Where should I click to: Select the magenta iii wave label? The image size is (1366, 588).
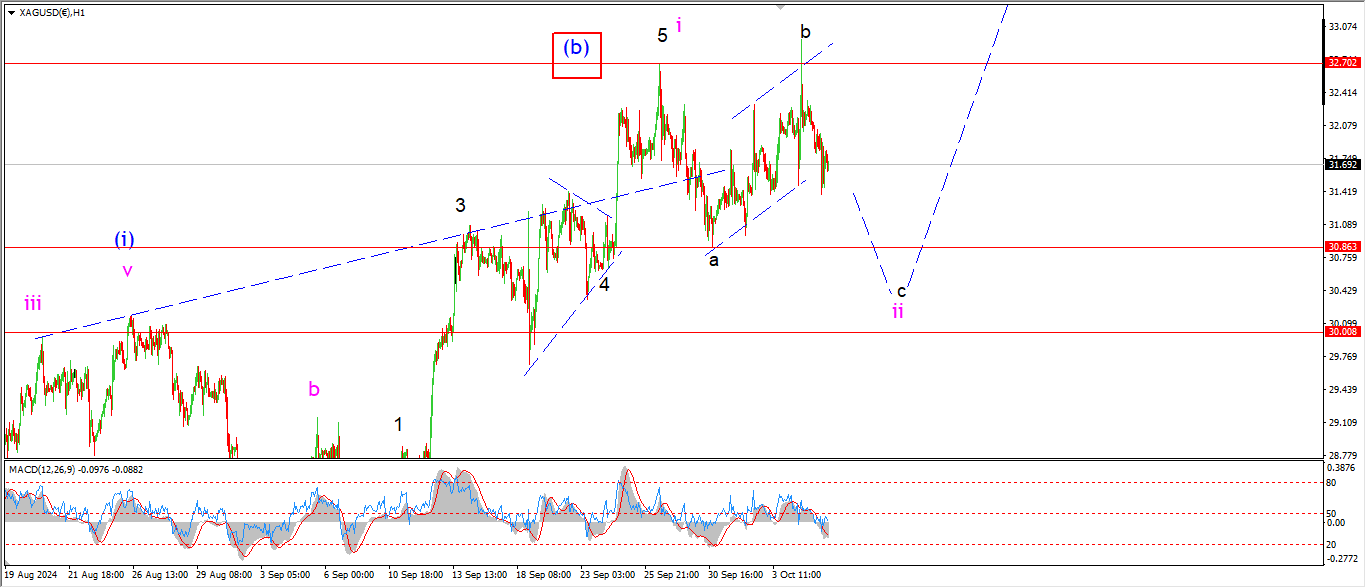pos(33,304)
